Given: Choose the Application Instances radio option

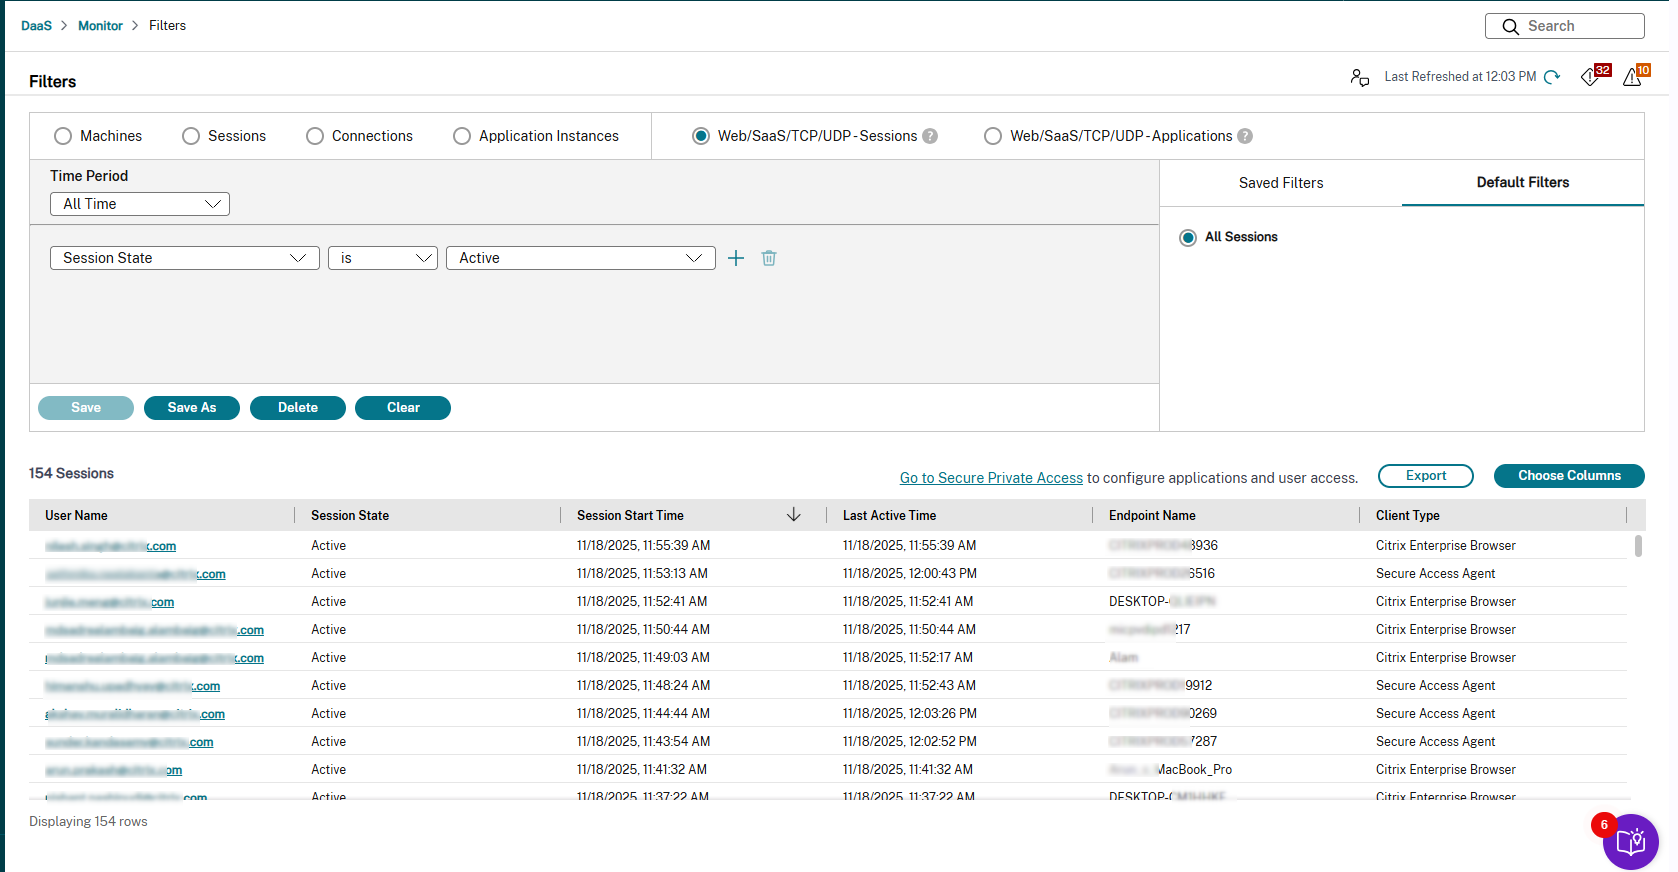Looking at the screenshot, I should (462, 136).
